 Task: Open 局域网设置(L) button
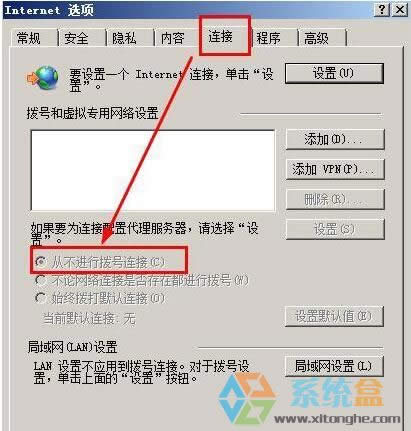(x=334, y=366)
